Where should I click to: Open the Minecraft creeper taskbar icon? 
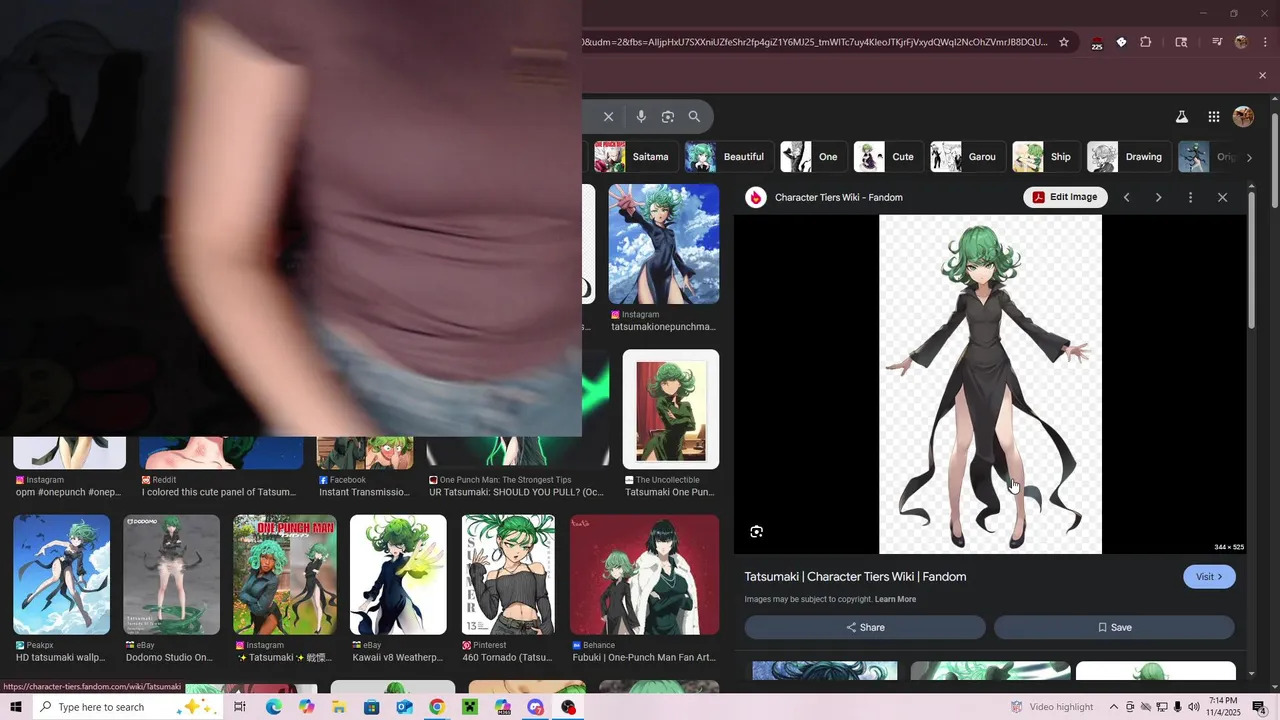point(470,707)
